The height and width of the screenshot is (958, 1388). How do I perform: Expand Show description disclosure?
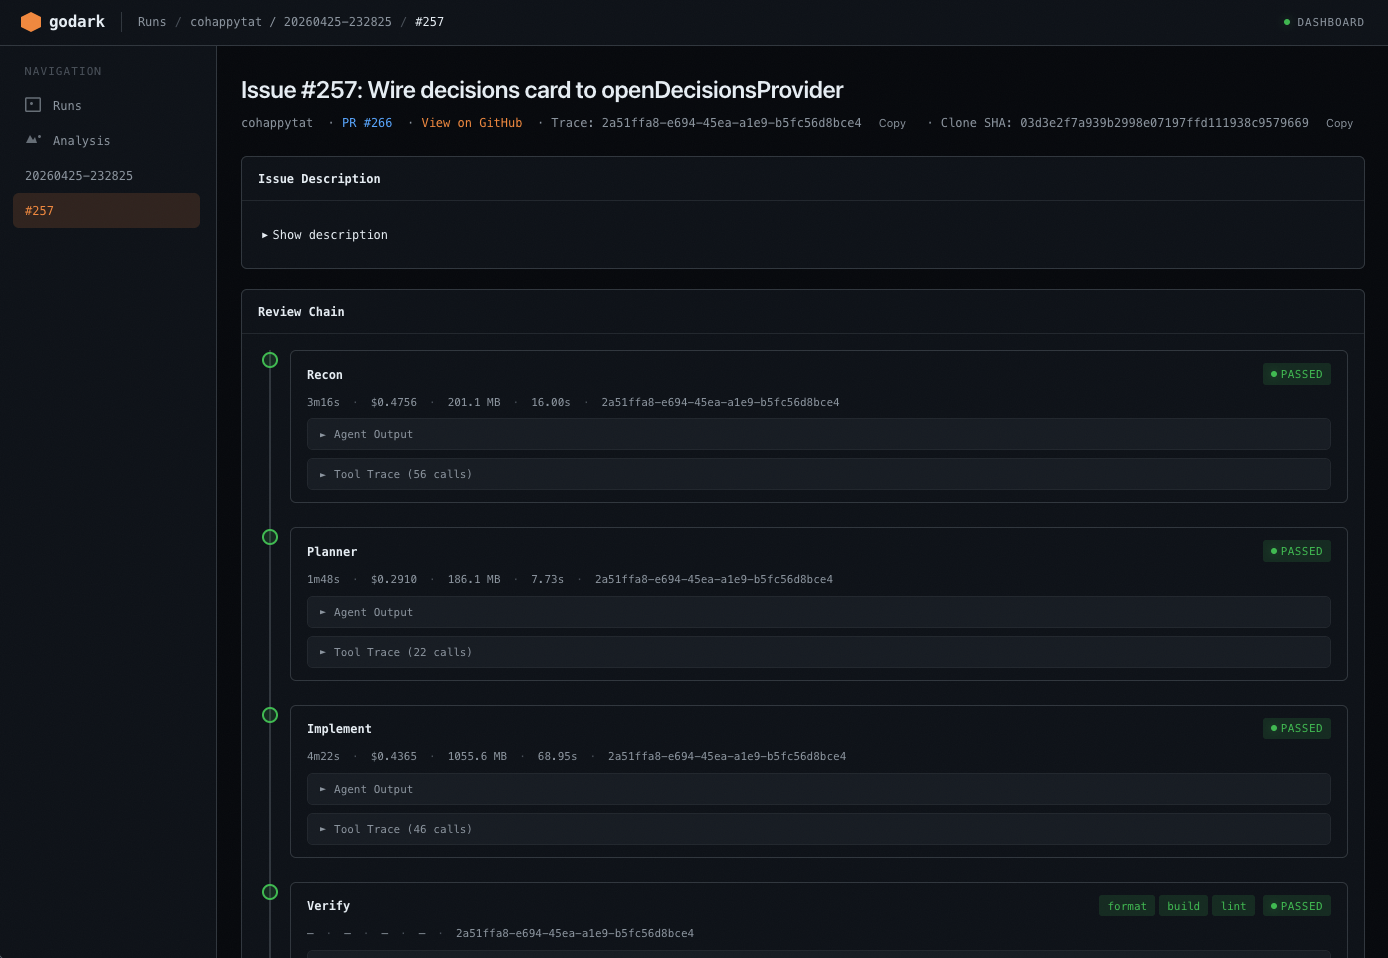(325, 235)
